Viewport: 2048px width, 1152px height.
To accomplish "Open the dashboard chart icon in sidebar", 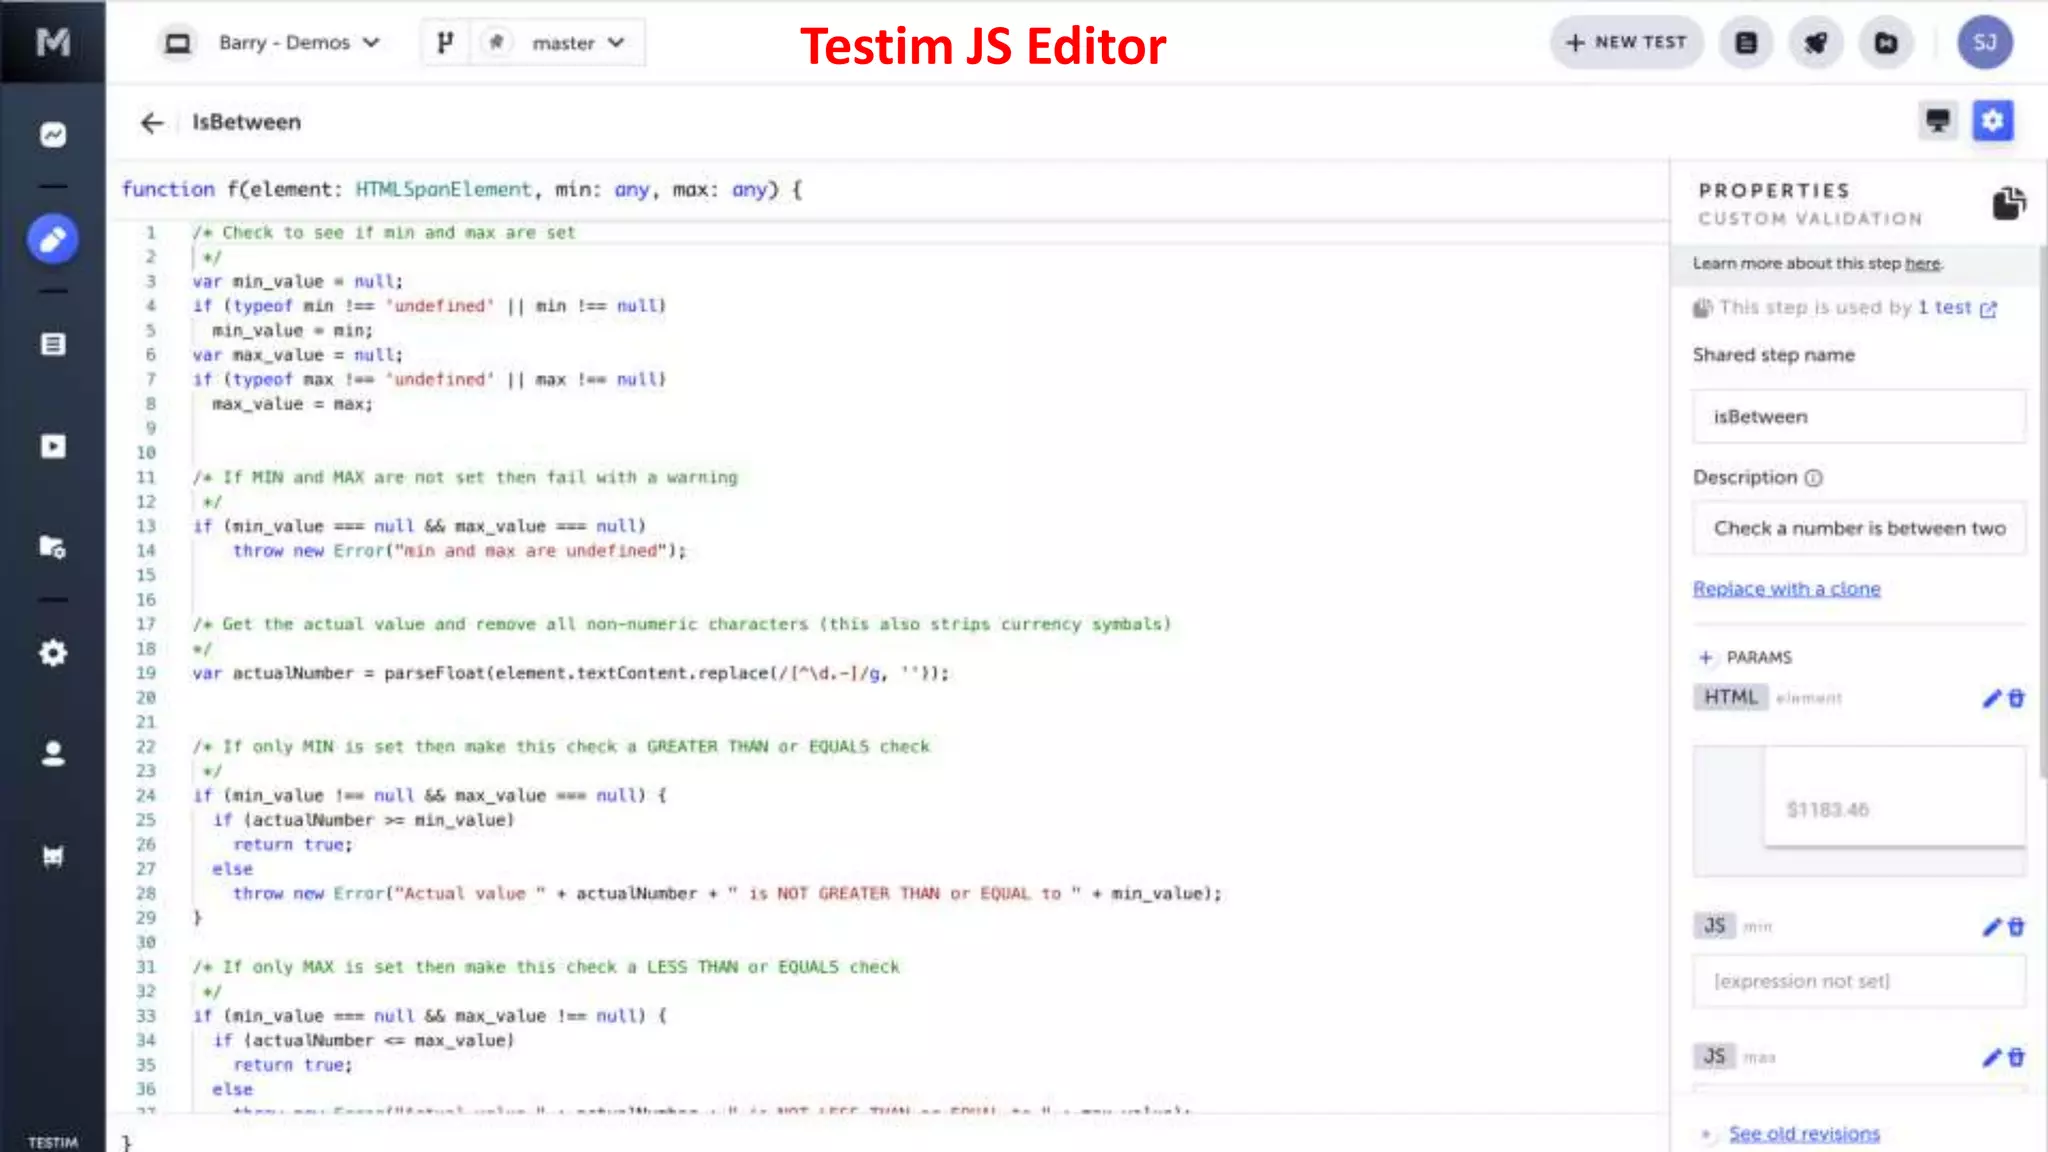I will pos(53,134).
